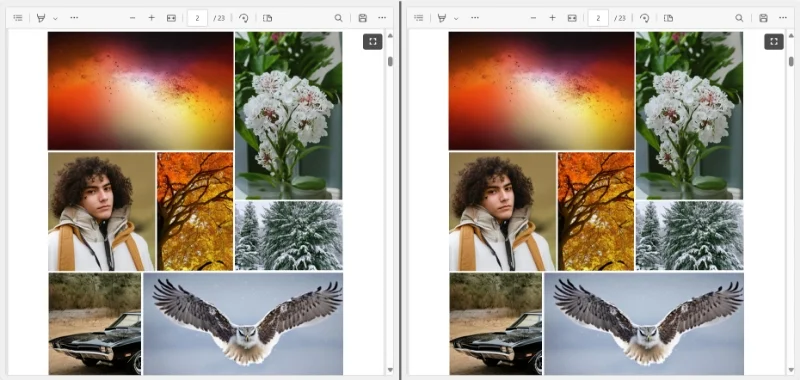Click the snowy pine trees in right viewer
Viewport: 800px width, 380px height.
(690, 235)
